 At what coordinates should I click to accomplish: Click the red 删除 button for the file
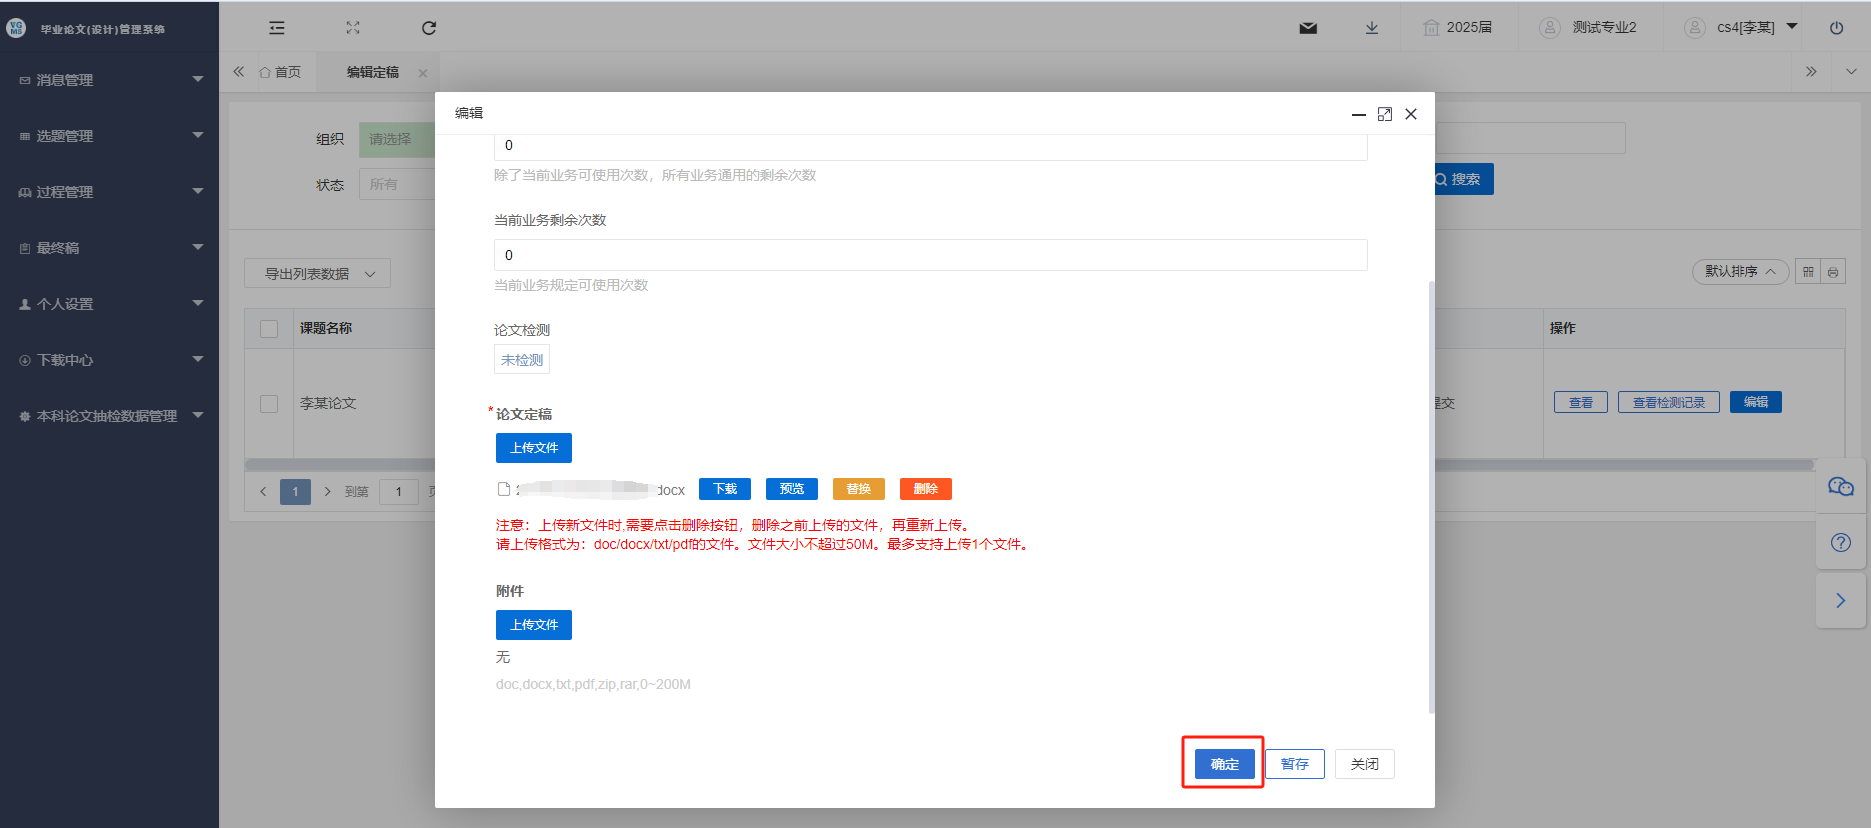click(x=926, y=489)
